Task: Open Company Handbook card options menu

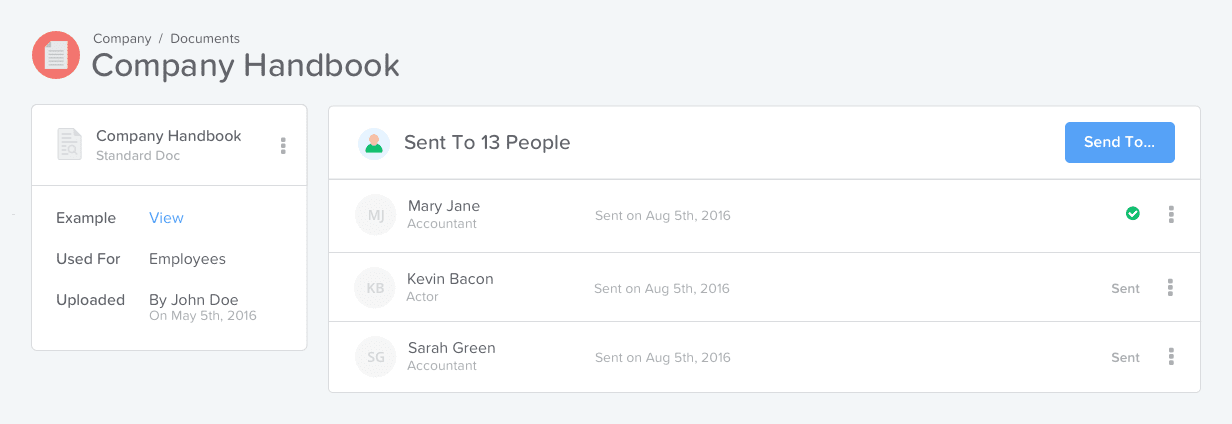Action: 283,146
